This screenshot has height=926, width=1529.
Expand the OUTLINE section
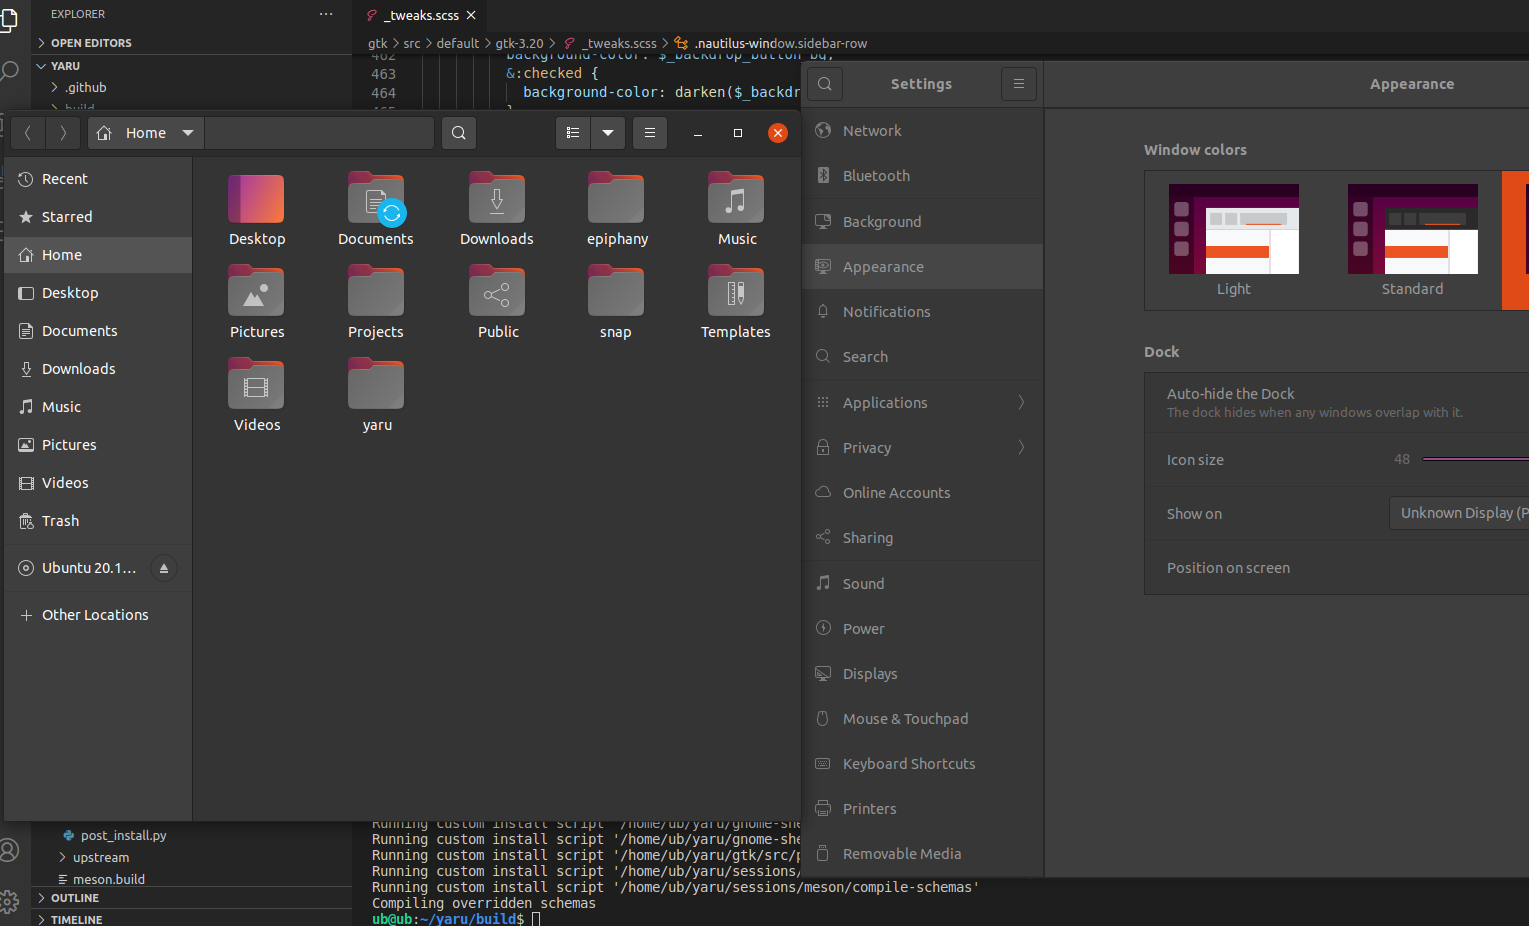(x=74, y=898)
